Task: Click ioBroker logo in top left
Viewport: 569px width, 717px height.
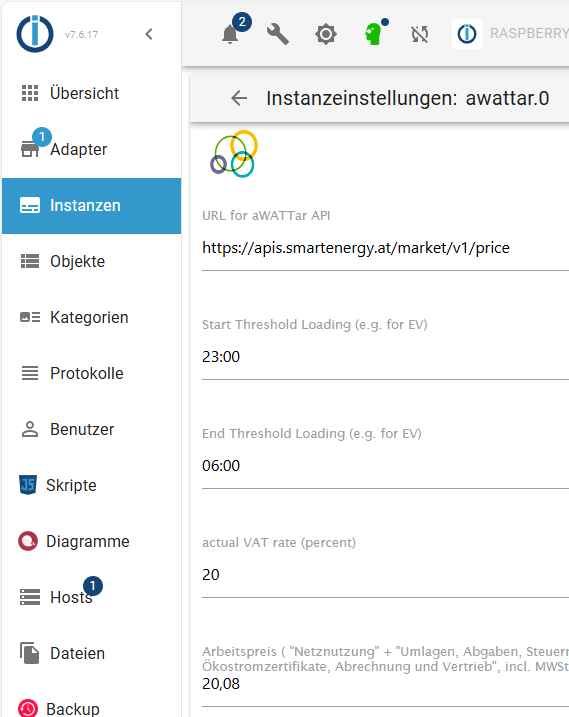Action: pyautogui.click(x=35, y=34)
